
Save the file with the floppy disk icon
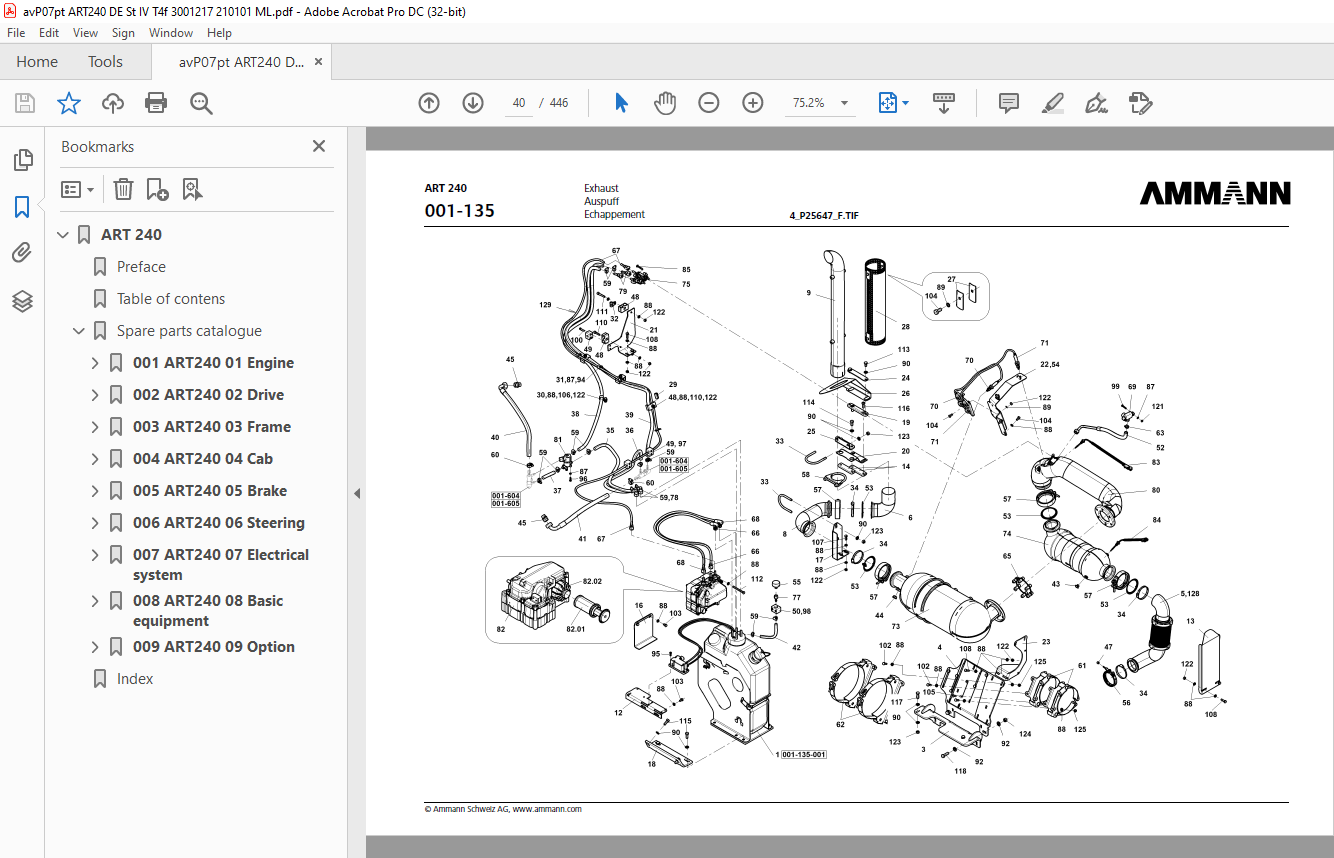coord(25,103)
